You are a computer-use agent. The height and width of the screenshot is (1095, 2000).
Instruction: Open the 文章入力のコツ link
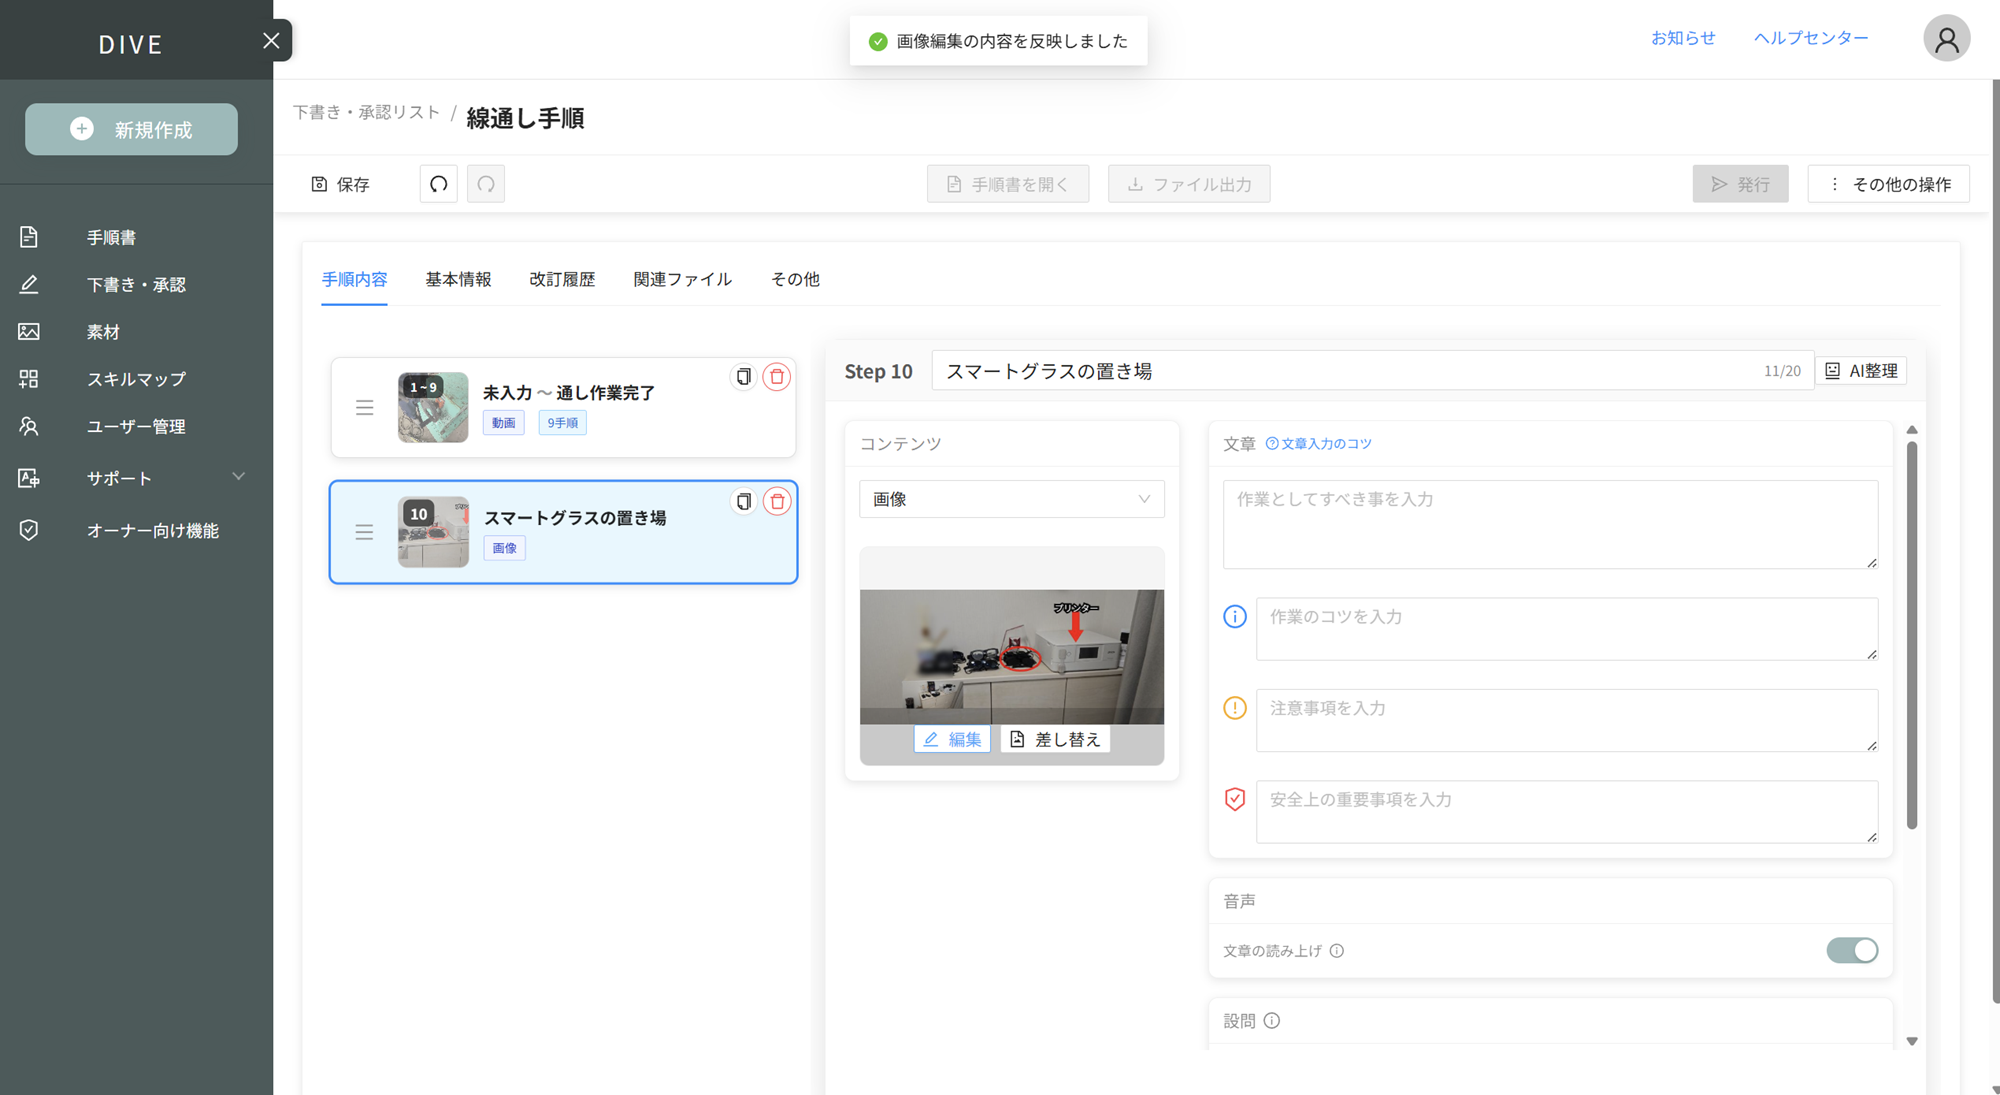click(1319, 444)
